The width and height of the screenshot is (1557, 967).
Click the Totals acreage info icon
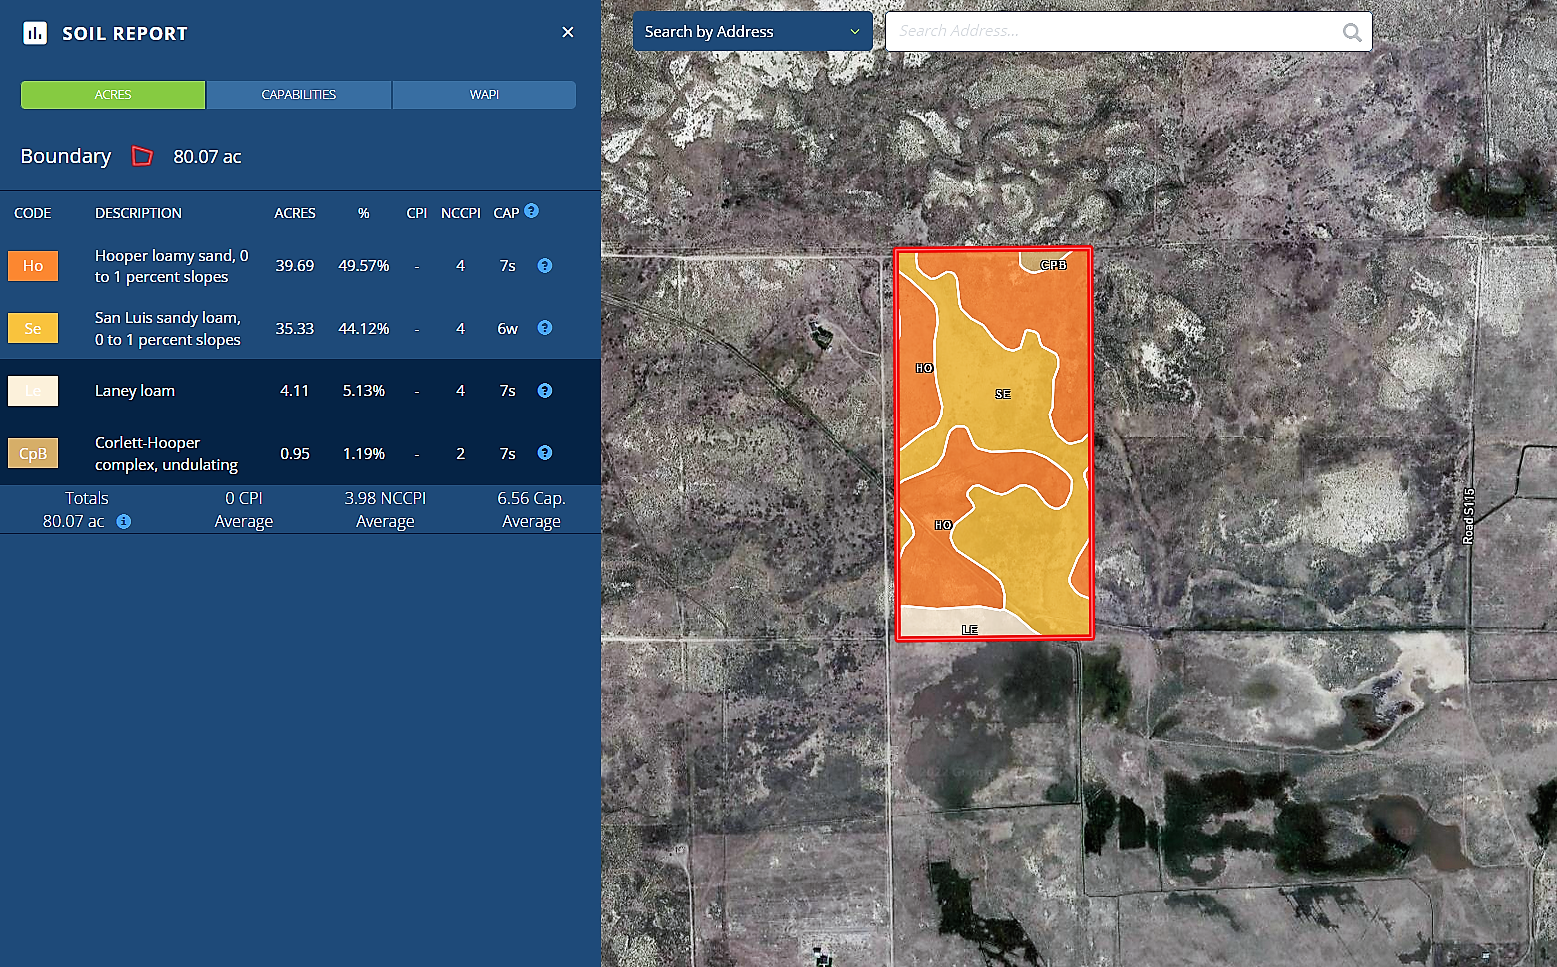click(124, 522)
